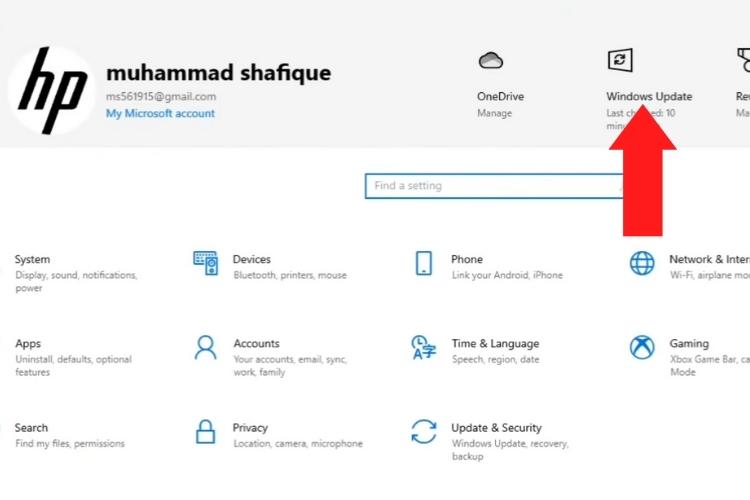Image resolution: width=750 pixels, height=500 pixels.
Task: Open the My Microsoft account link
Action: (x=160, y=113)
